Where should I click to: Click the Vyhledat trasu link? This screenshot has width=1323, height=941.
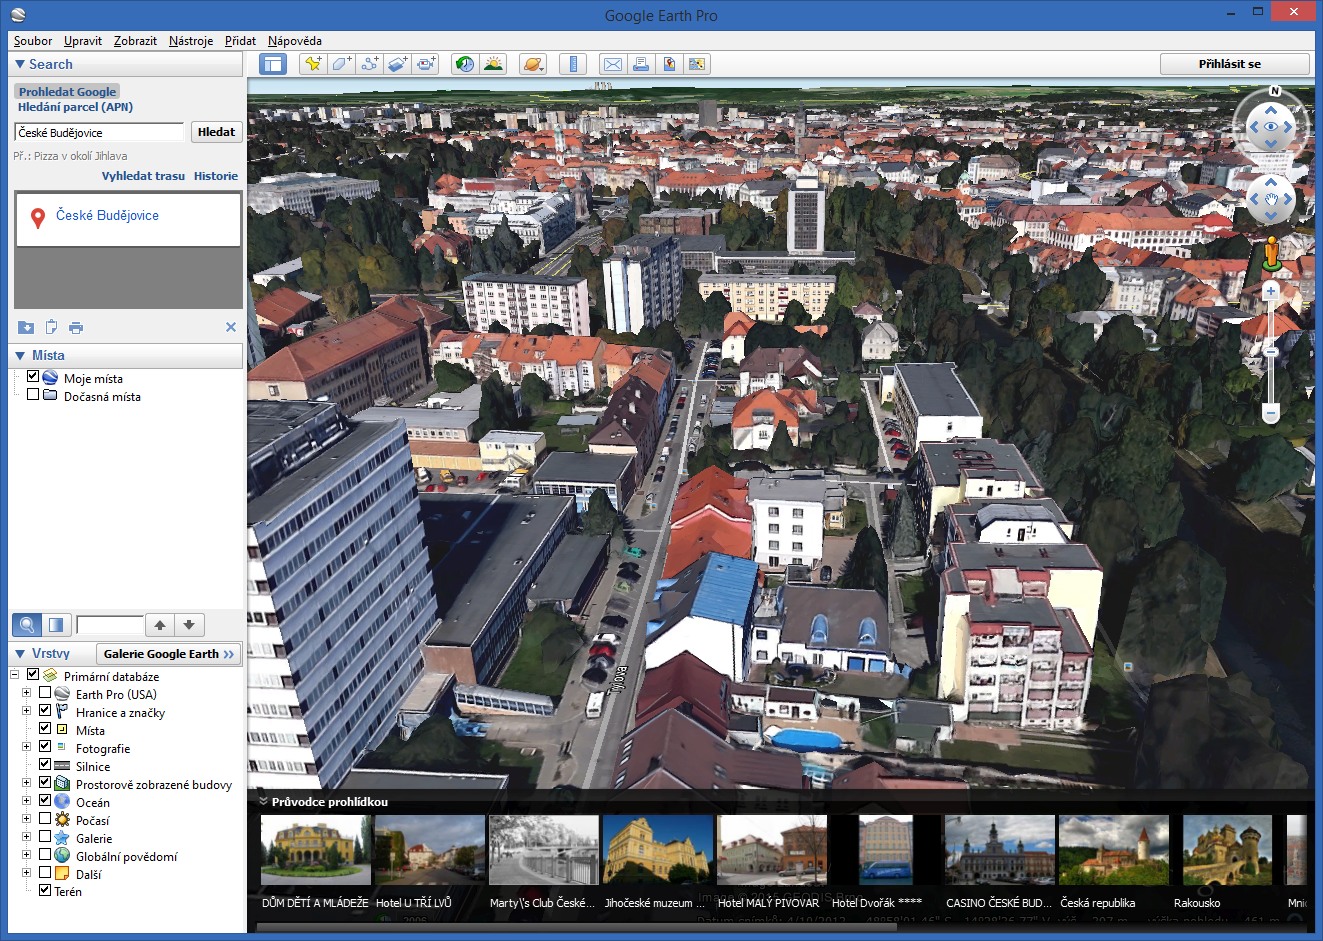[143, 176]
